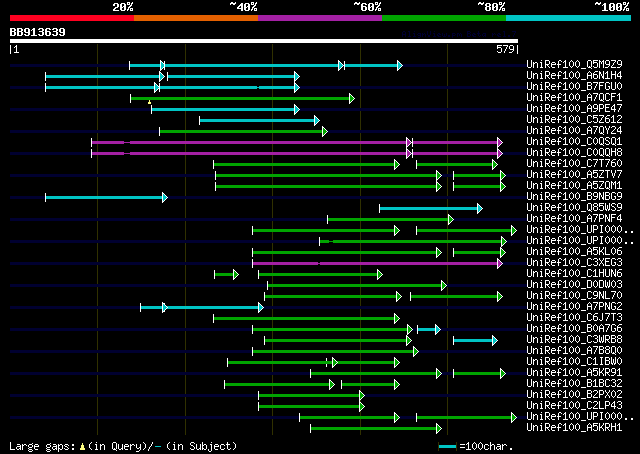The image size is (640, 454).
Task: Select label UniRef100_B0A7G6
Action: (574, 329)
